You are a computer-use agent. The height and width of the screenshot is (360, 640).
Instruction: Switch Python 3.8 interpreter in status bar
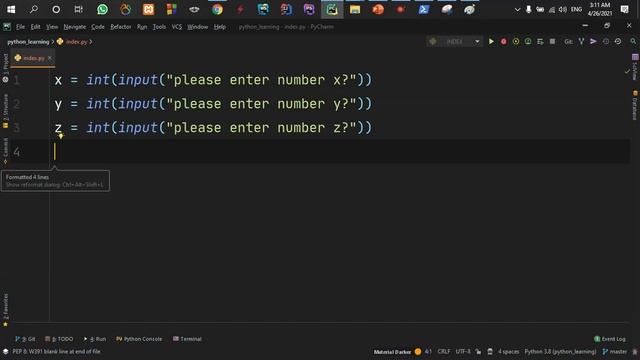pos(560,352)
